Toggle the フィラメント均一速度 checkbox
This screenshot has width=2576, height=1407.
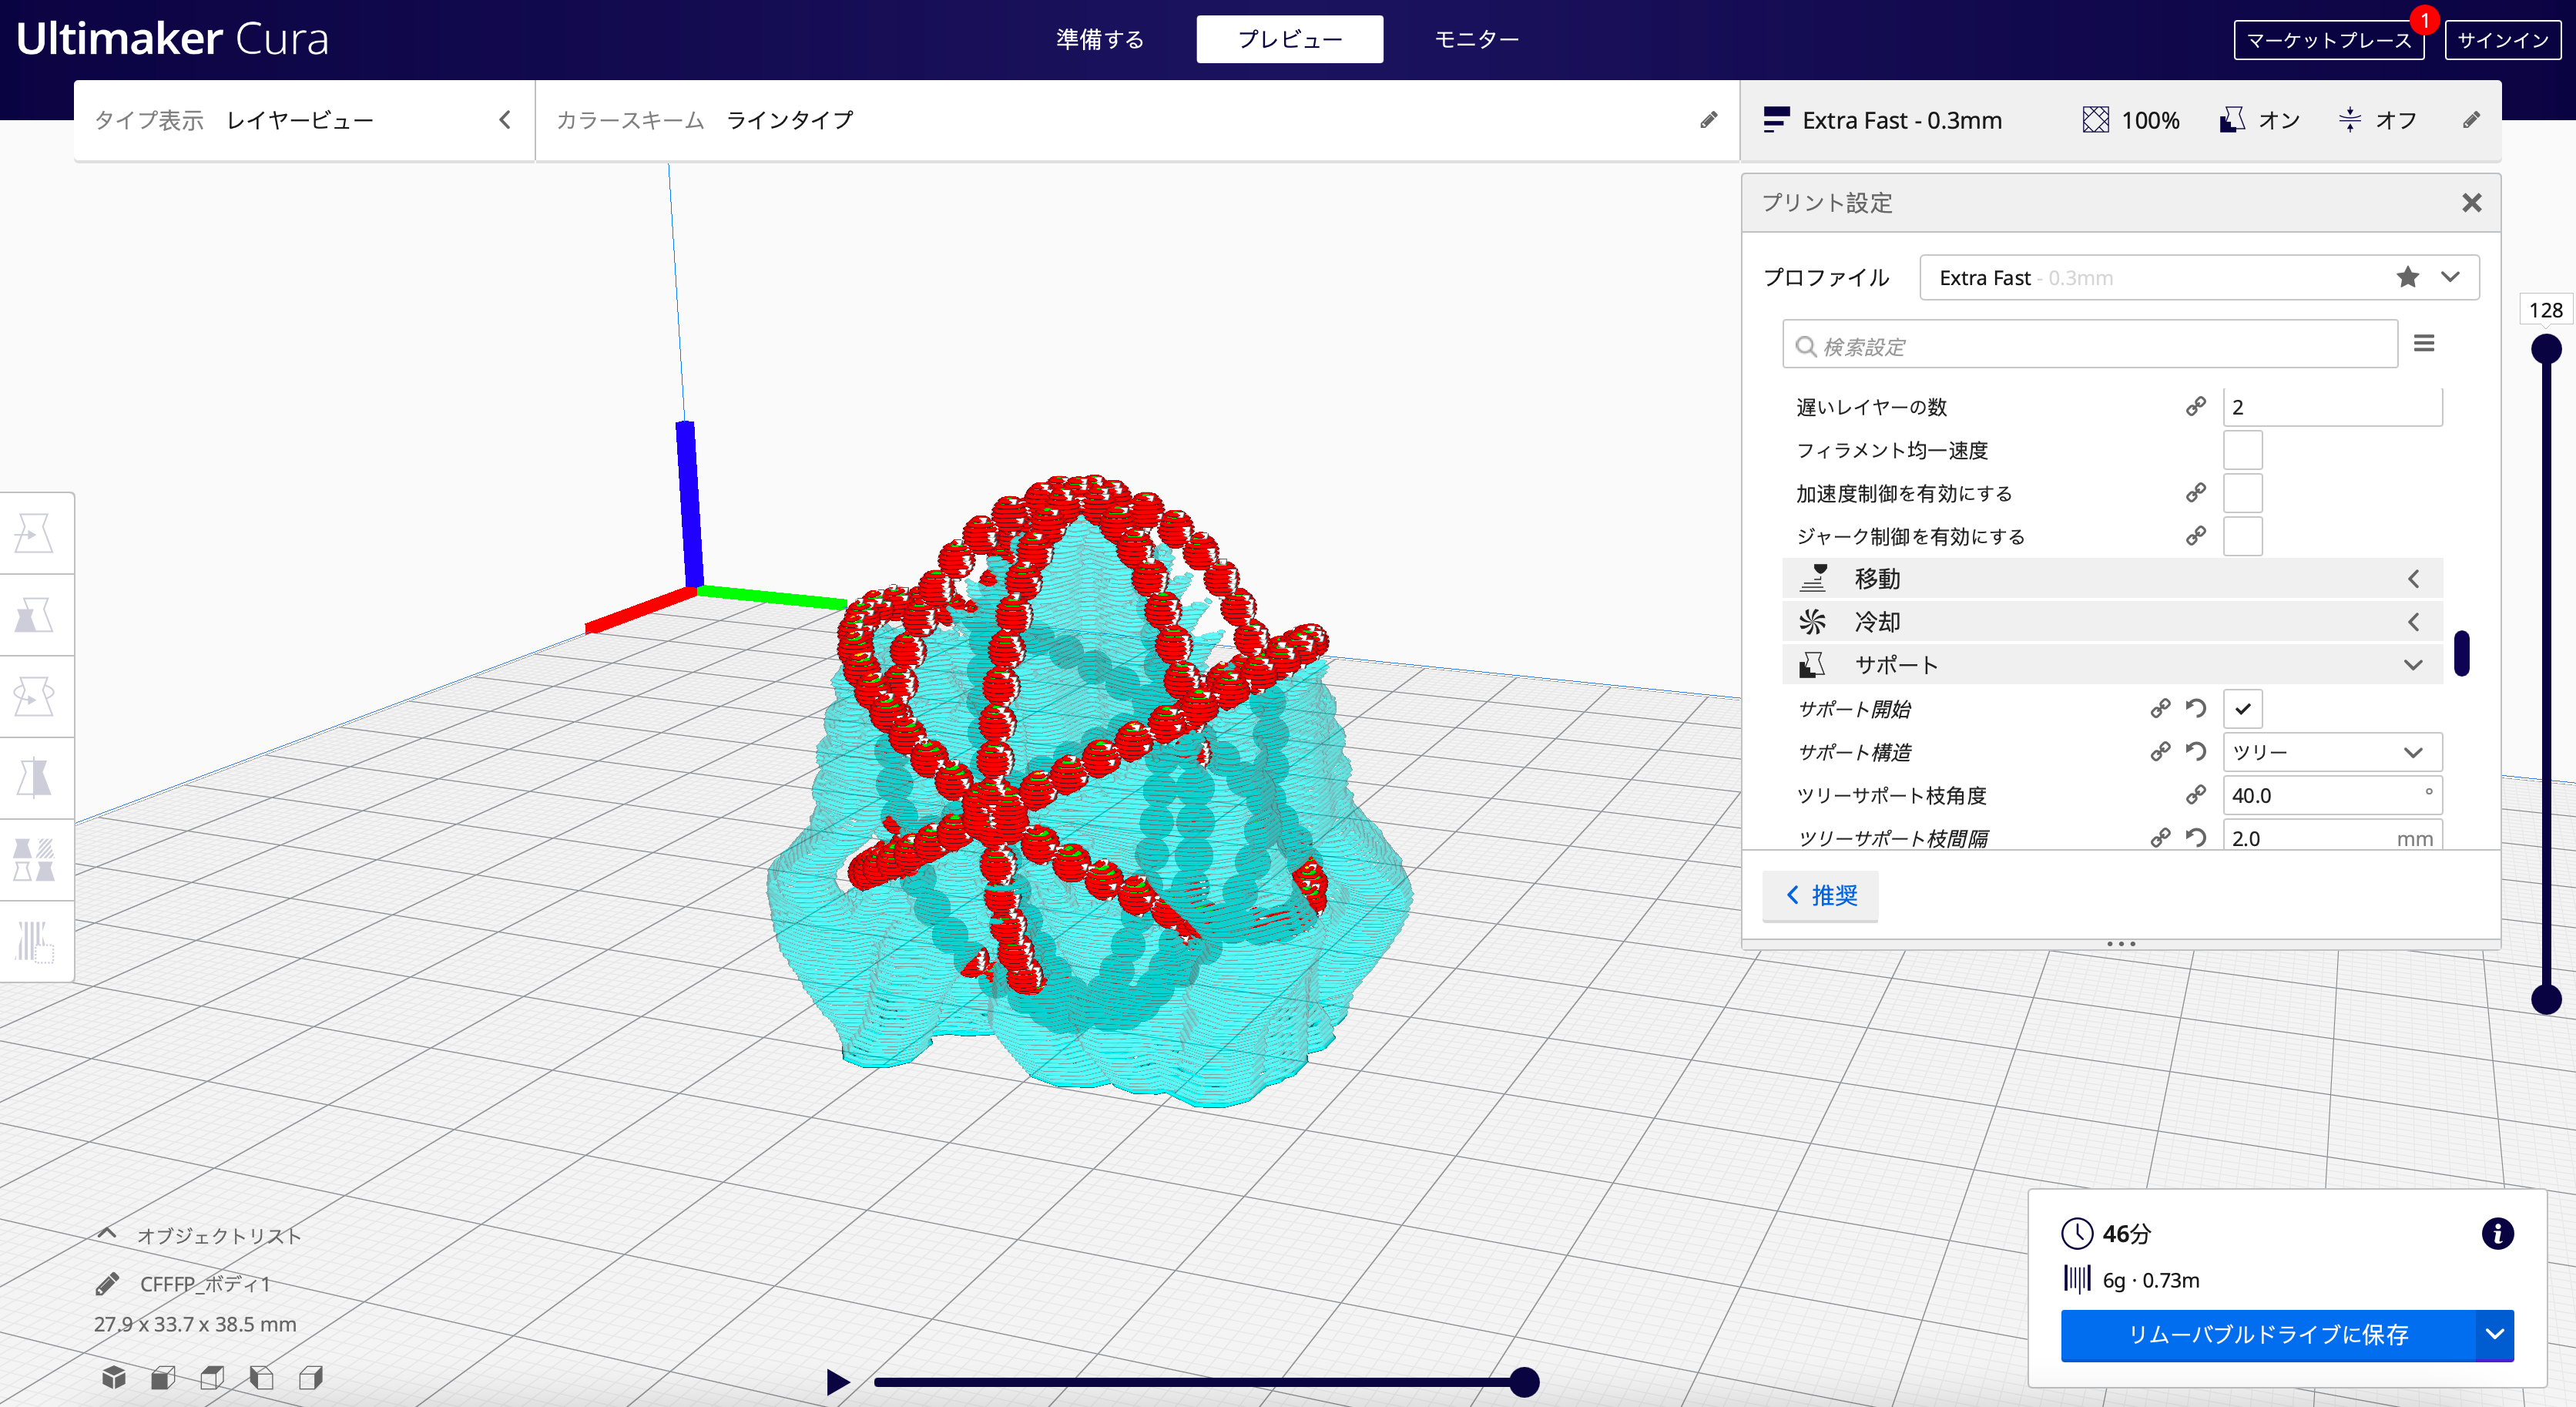(2242, 450)
